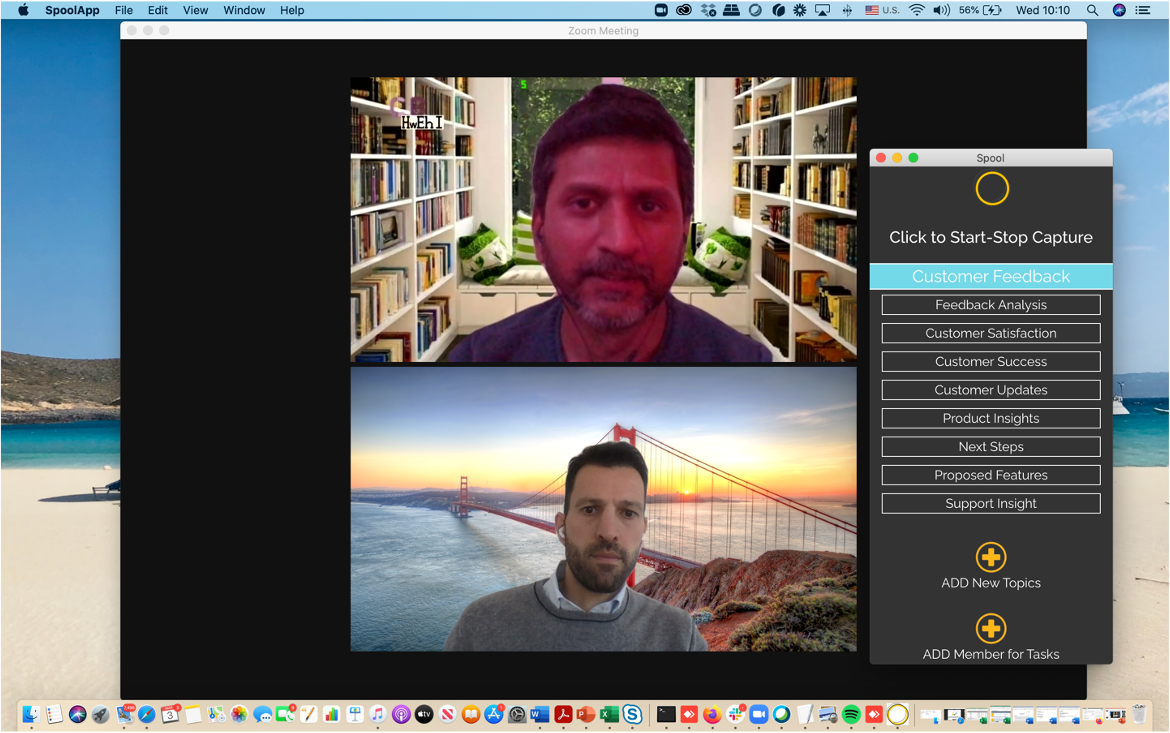This screenshot has height=733, width=1170.
Task: Choose the Proposed Features topic button
Action: 990,475
